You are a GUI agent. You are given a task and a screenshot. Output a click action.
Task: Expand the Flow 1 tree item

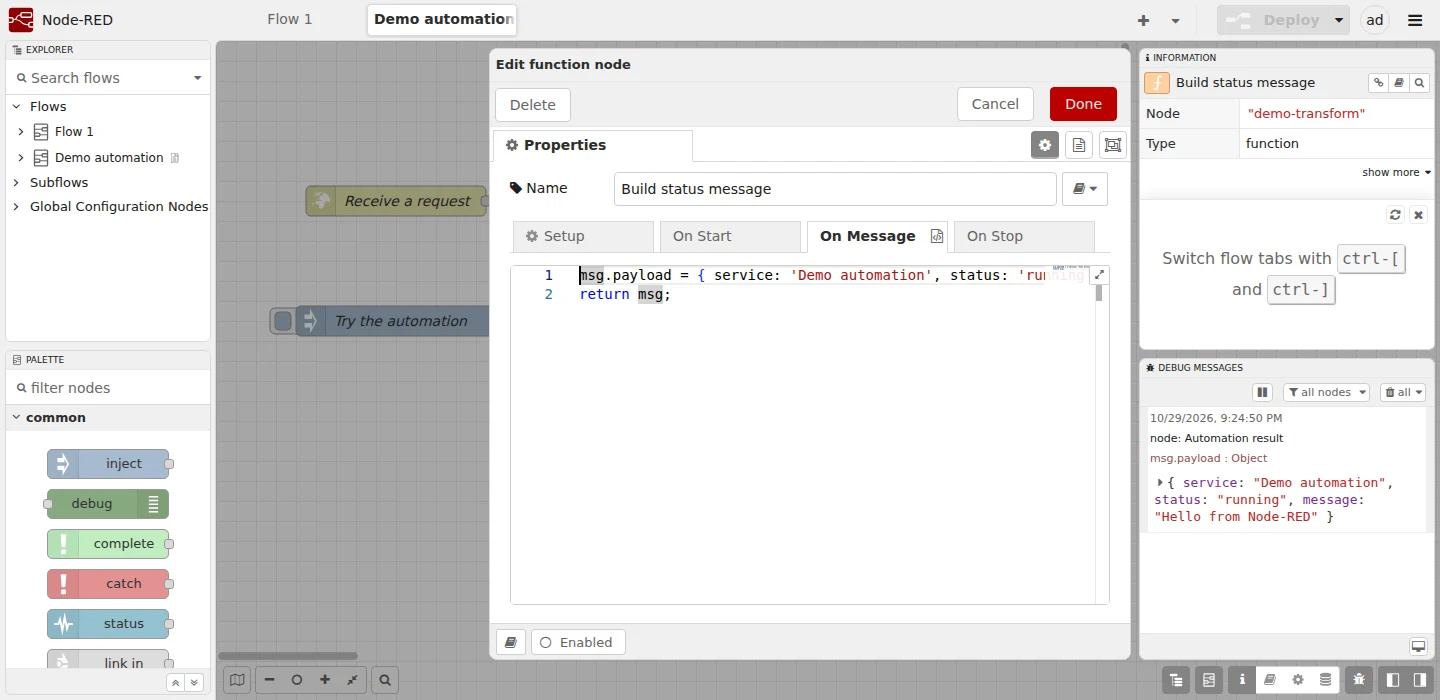(x=21, y=131)
